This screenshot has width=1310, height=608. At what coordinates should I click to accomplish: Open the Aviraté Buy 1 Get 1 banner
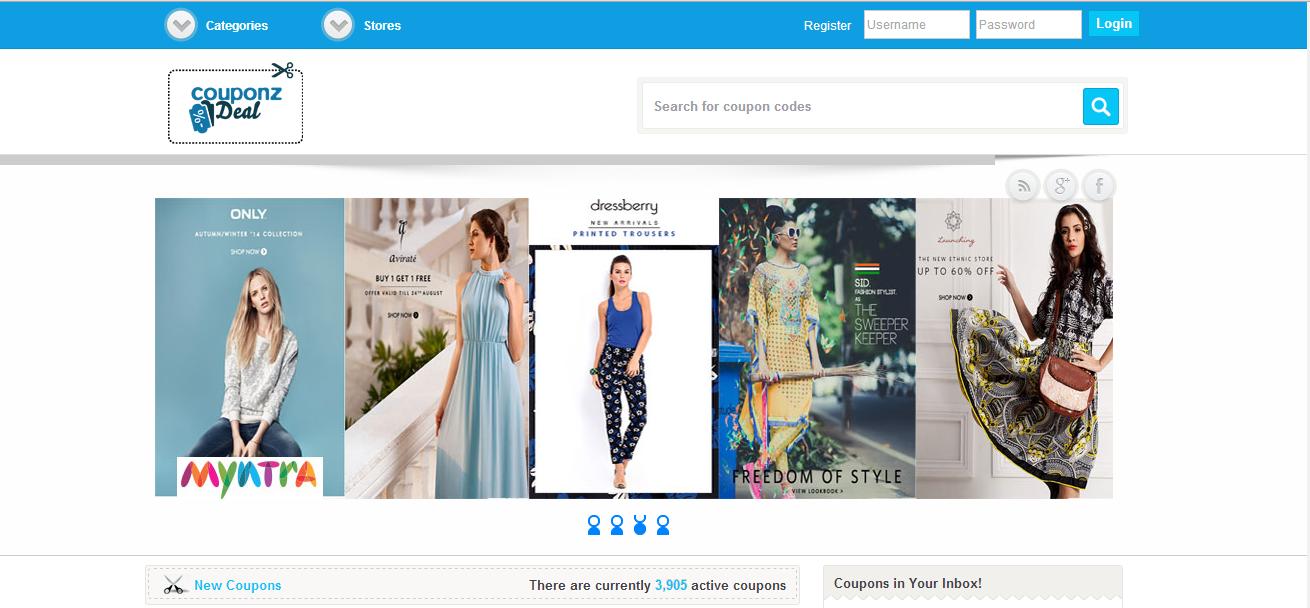(437, 347)
